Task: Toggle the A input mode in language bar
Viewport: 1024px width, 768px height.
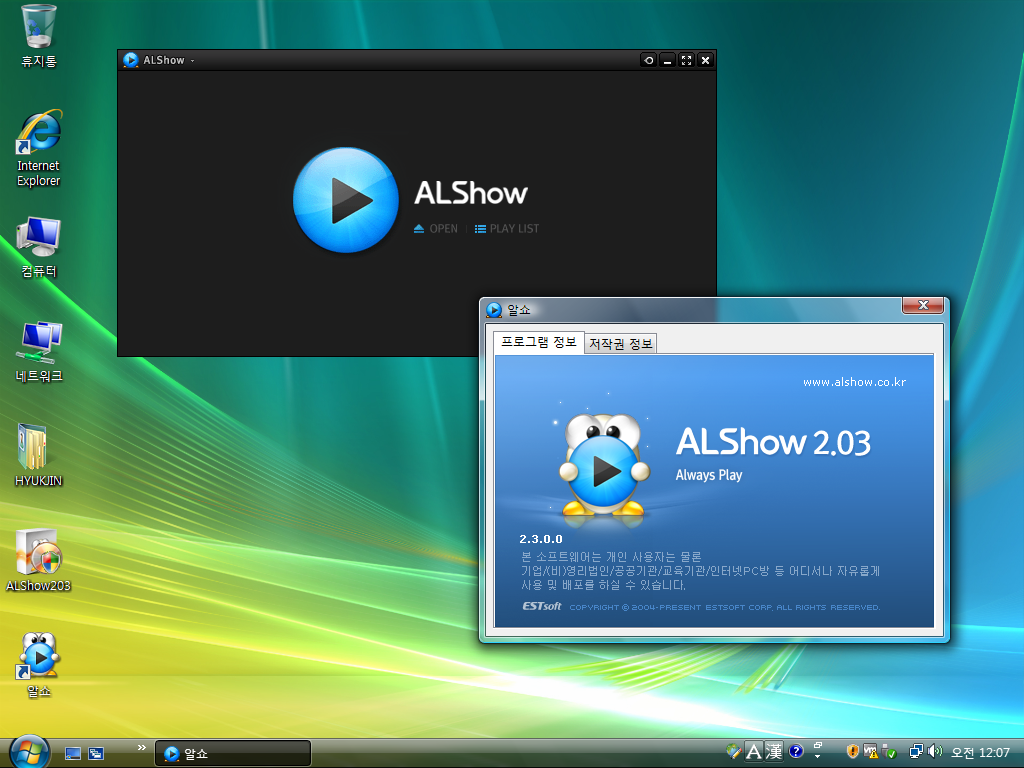Action: (754, 752)
